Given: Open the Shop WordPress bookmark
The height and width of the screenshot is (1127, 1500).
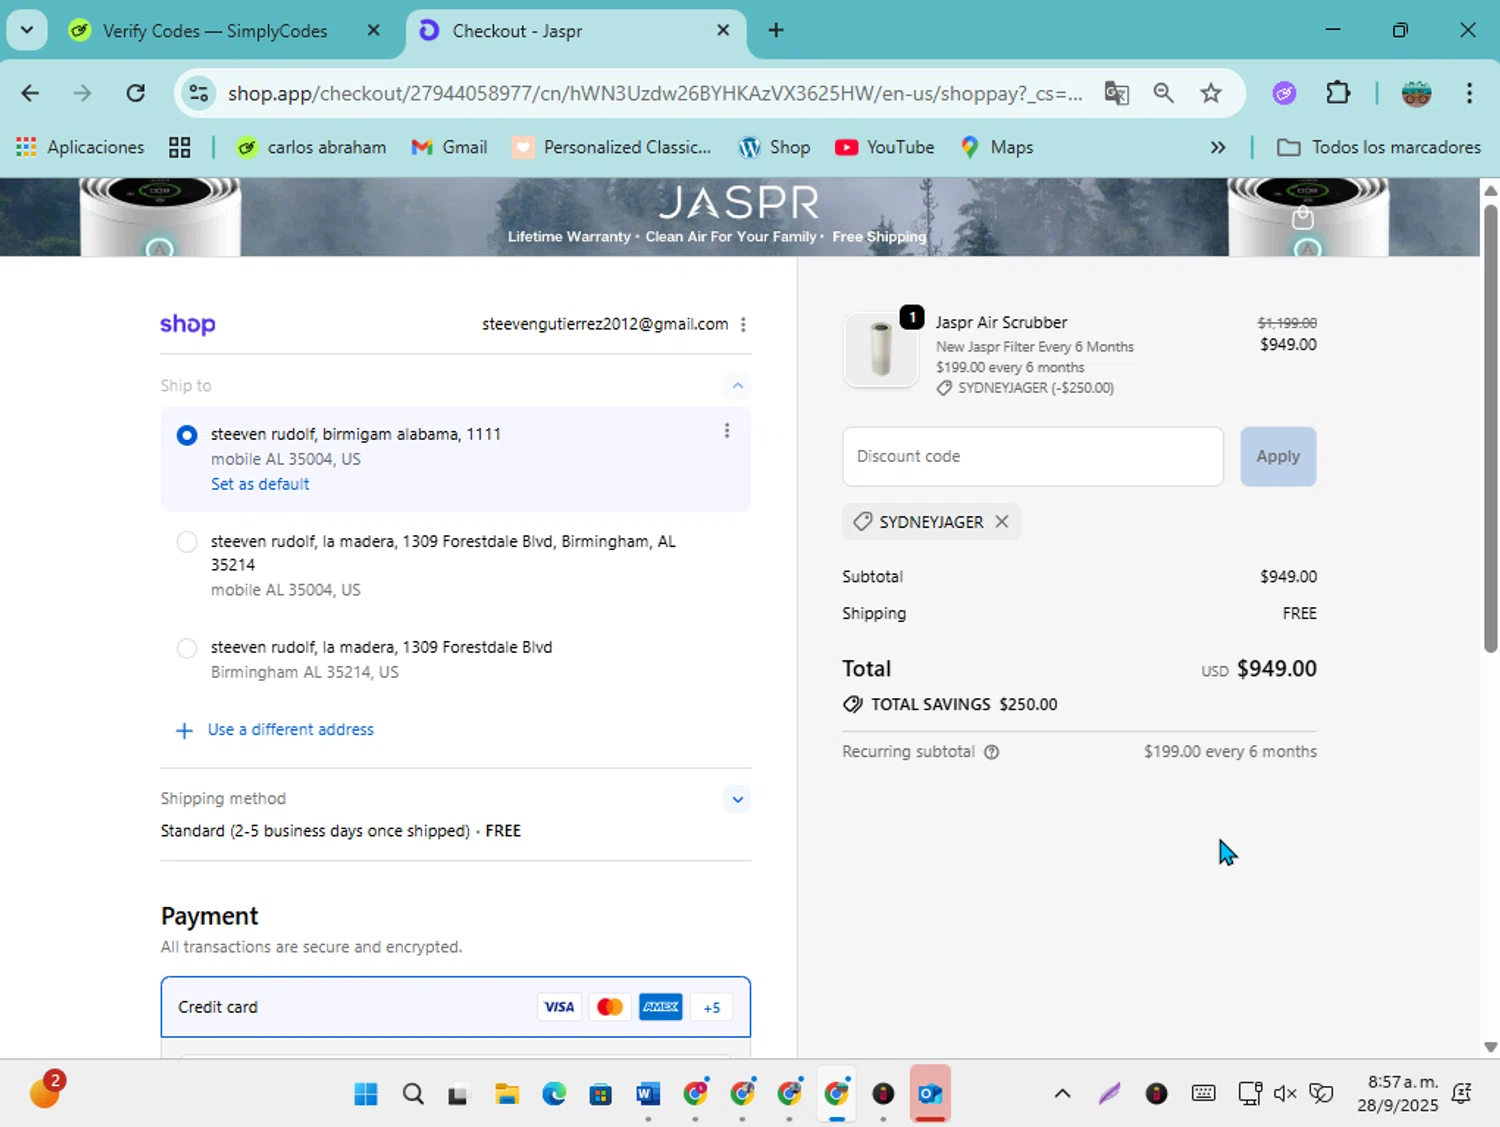Looking at the screenshot, I should (x=774, y=147).
